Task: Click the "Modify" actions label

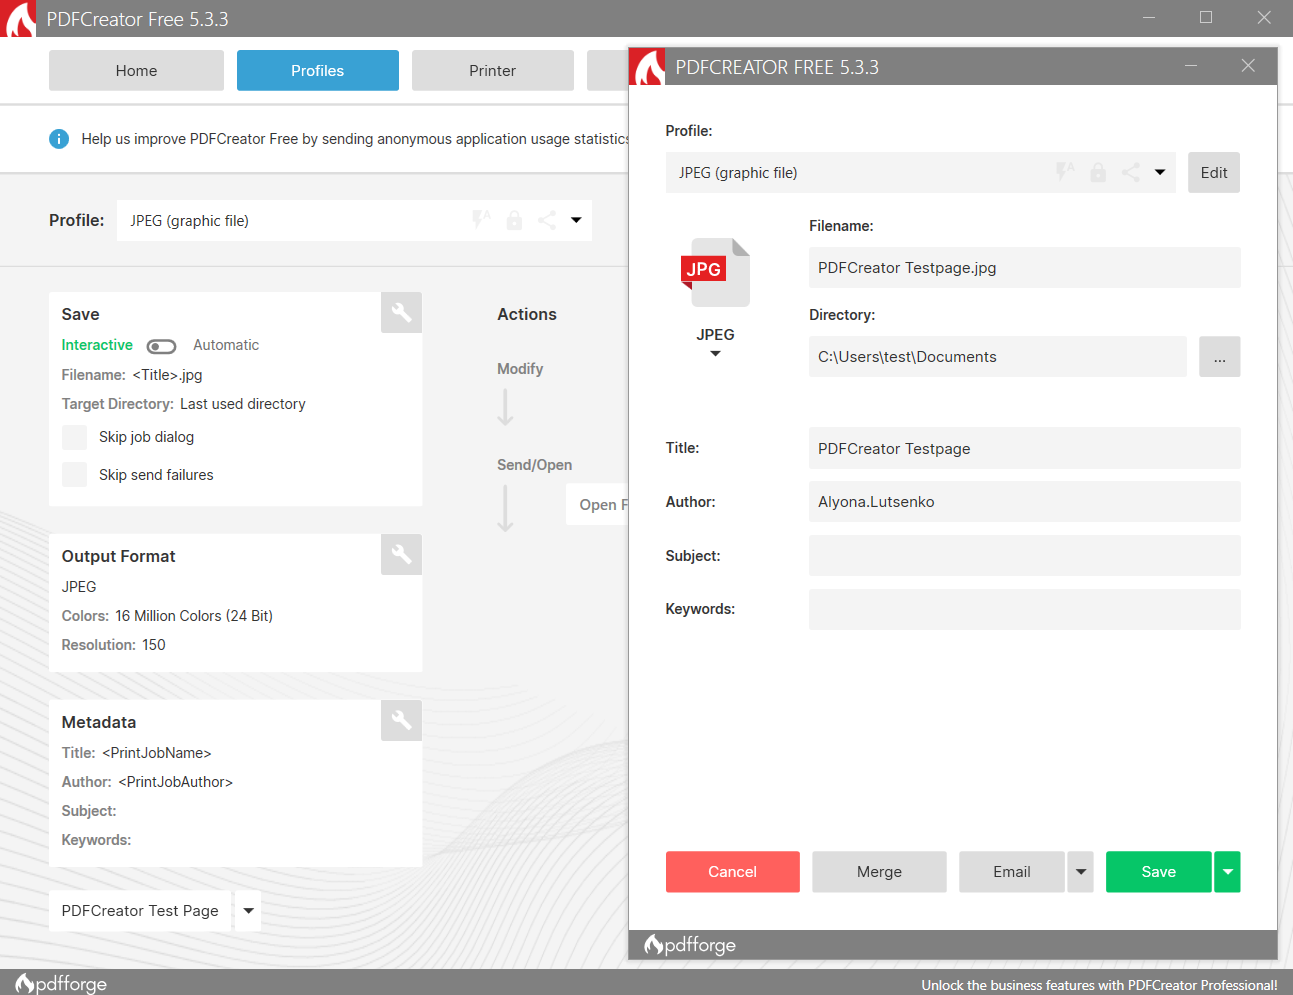Action: click(520, 369)
